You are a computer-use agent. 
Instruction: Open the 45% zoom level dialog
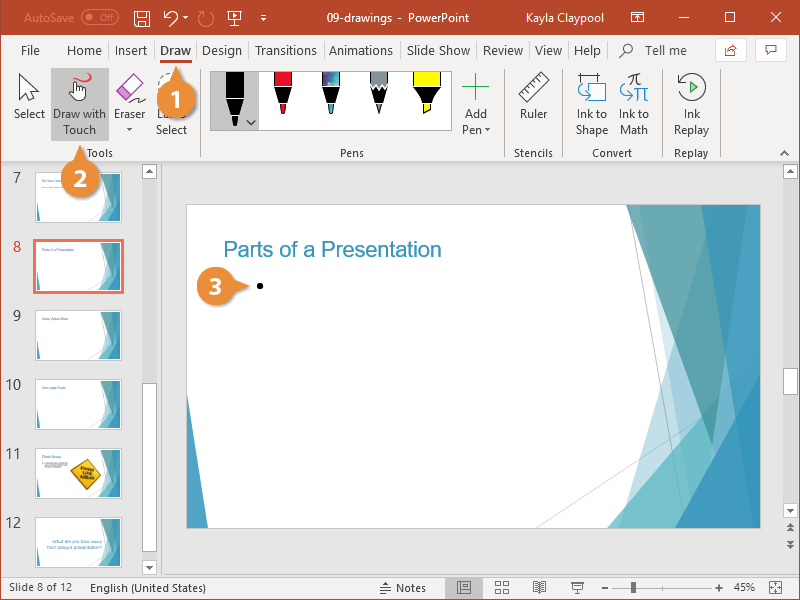(x=744, y=588)
